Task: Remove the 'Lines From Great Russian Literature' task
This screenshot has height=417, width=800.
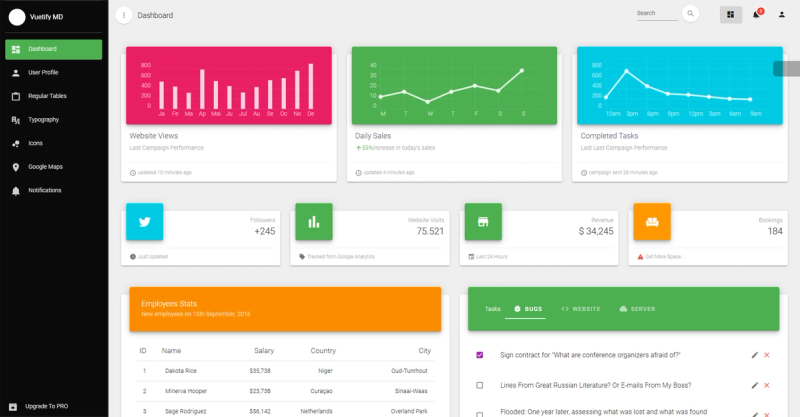Action: pos(766,385)
